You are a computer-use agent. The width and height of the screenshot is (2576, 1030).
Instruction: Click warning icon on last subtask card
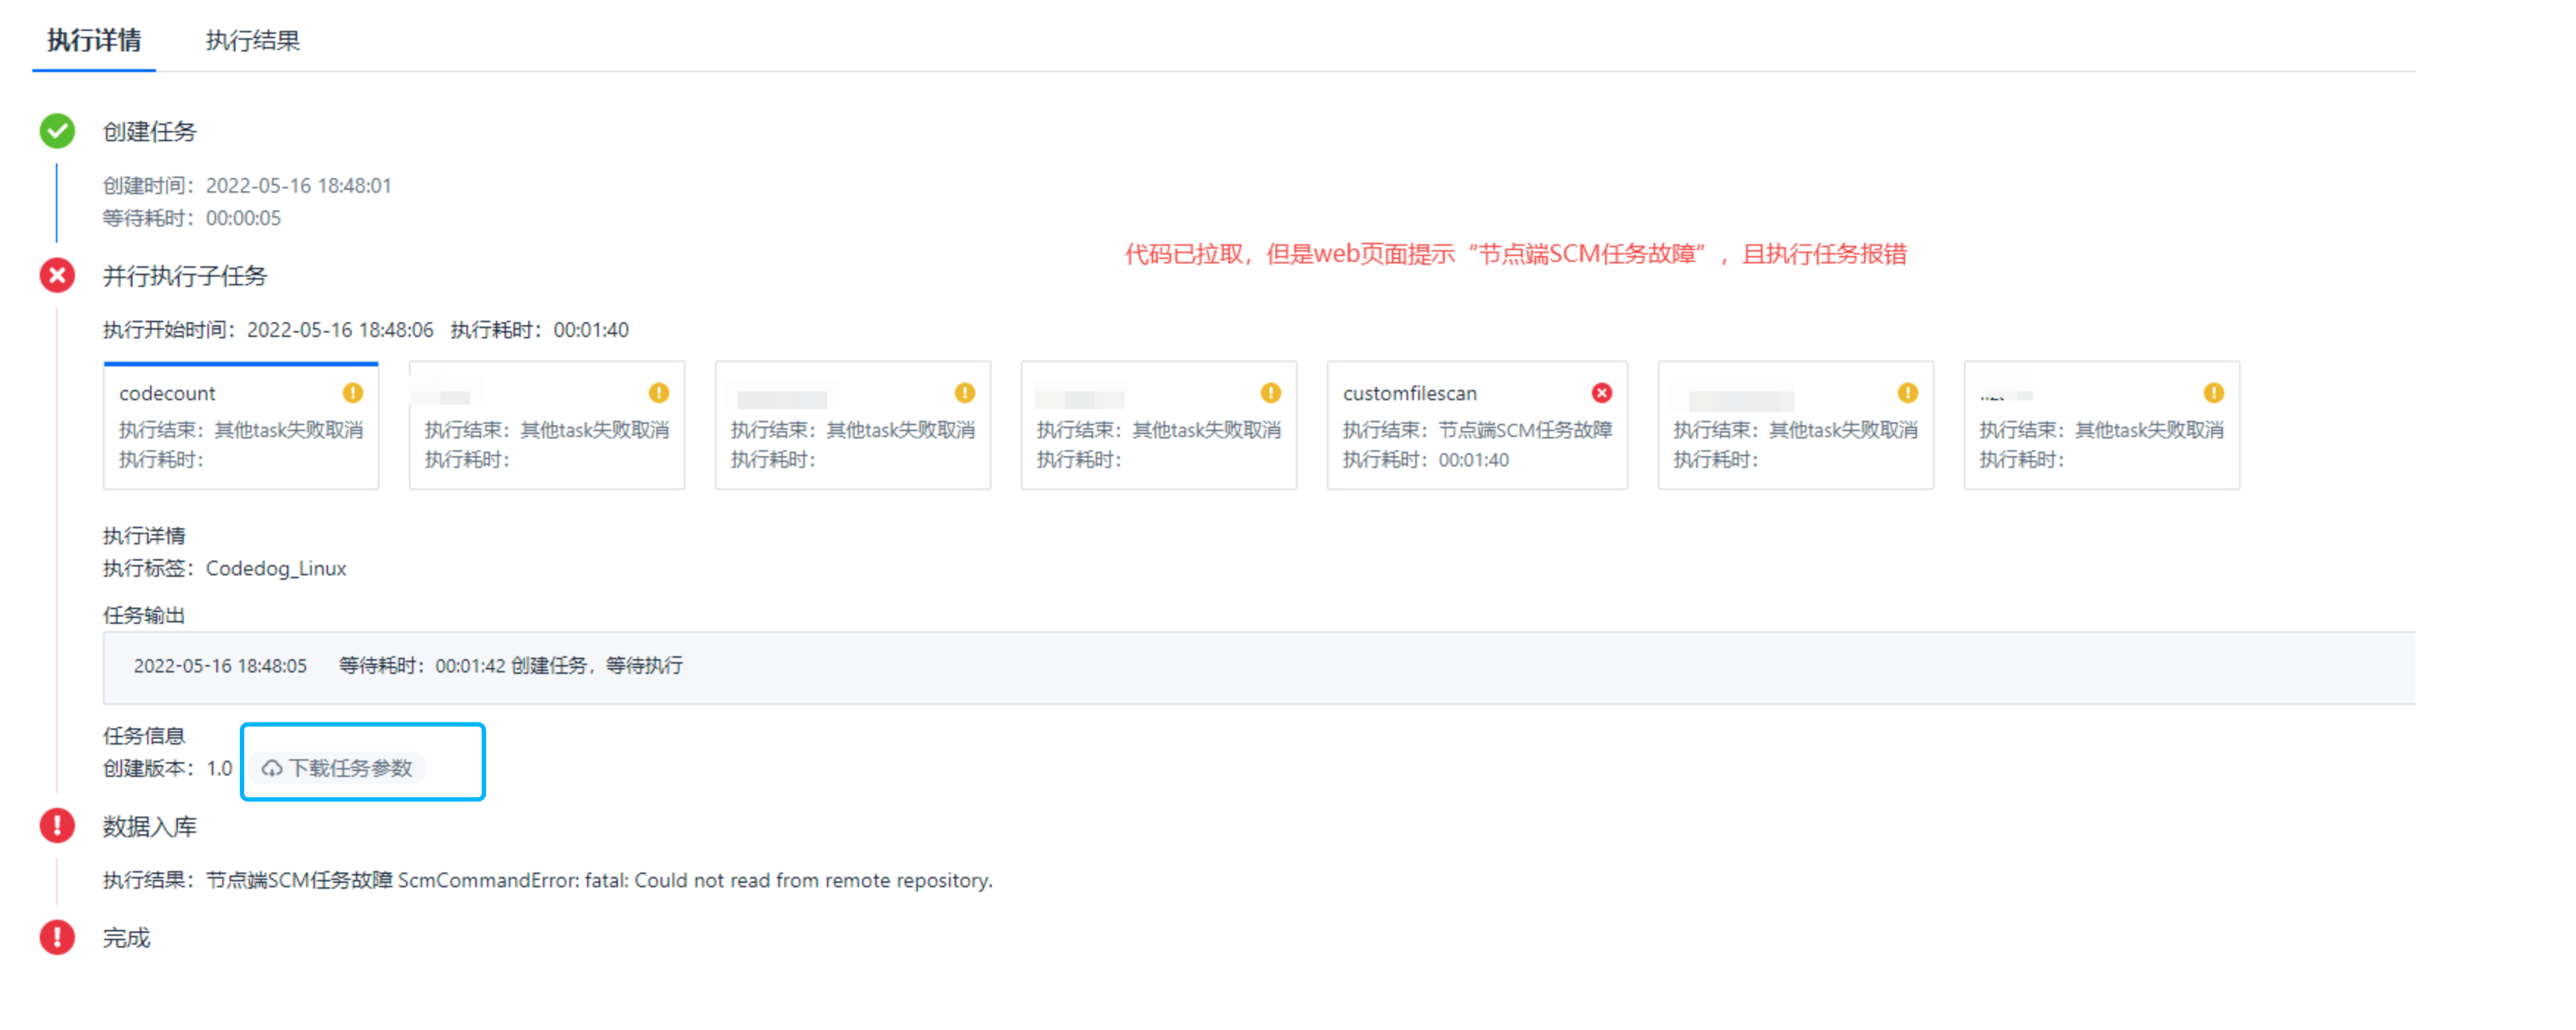pos(2213,393)
